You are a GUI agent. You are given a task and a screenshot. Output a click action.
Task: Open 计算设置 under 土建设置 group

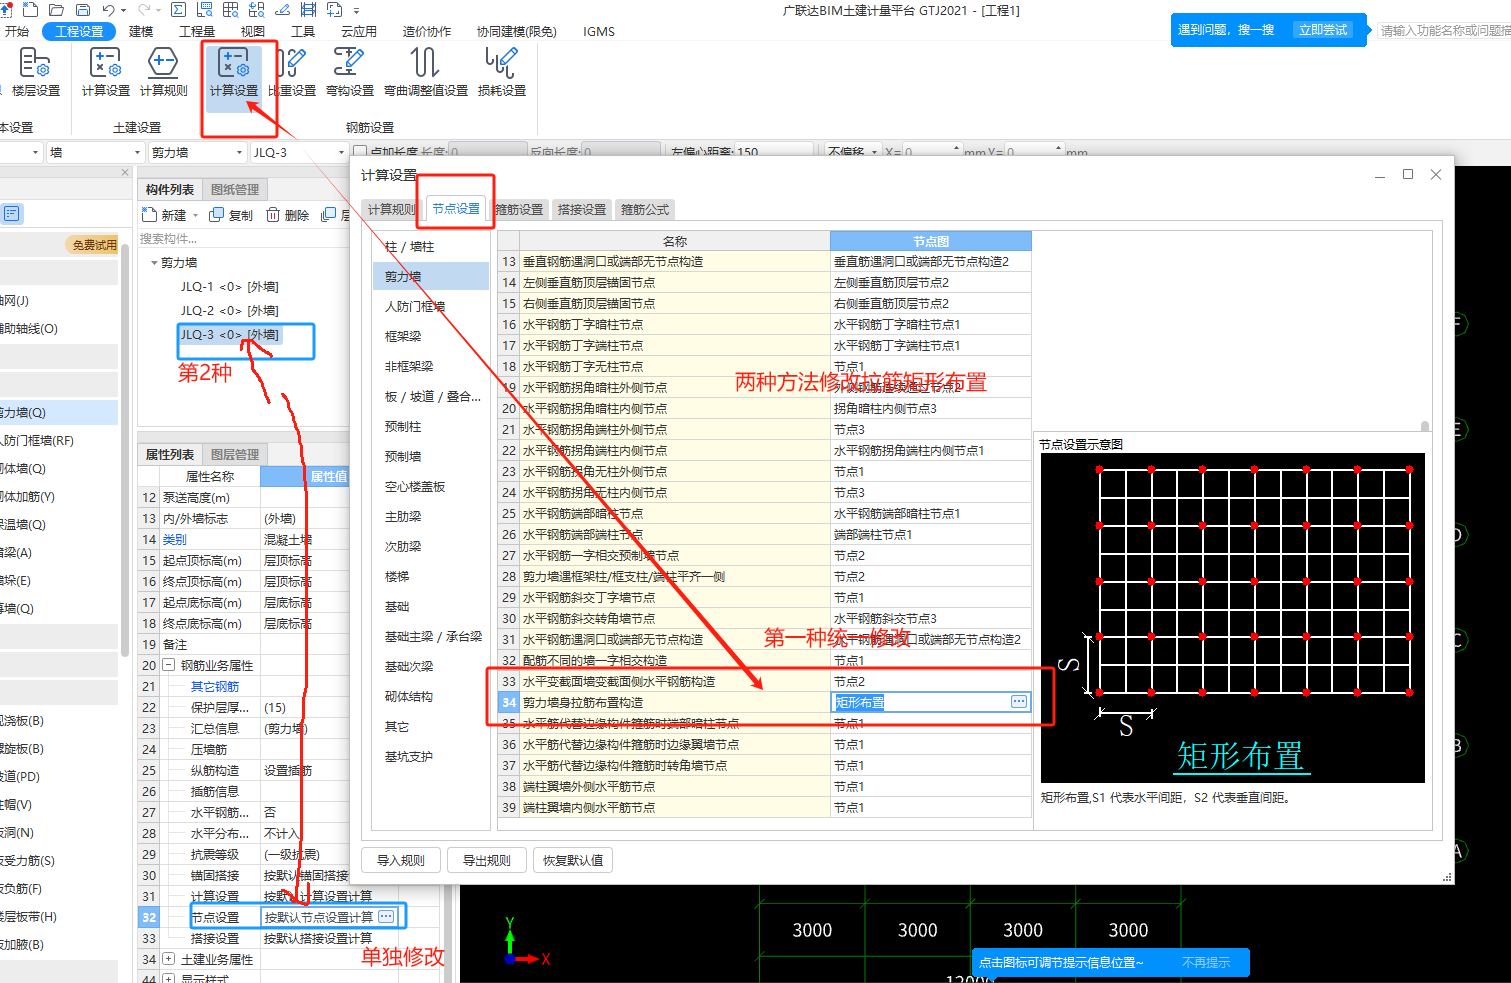105,73
